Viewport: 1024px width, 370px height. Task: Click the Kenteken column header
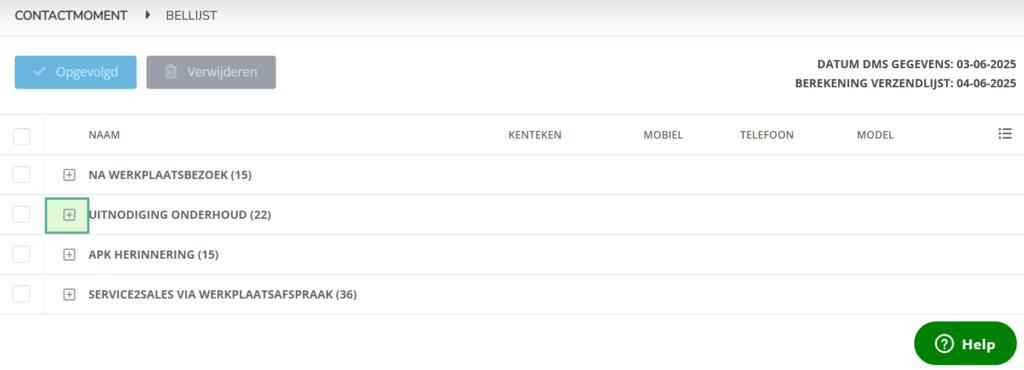pos(535,135)
